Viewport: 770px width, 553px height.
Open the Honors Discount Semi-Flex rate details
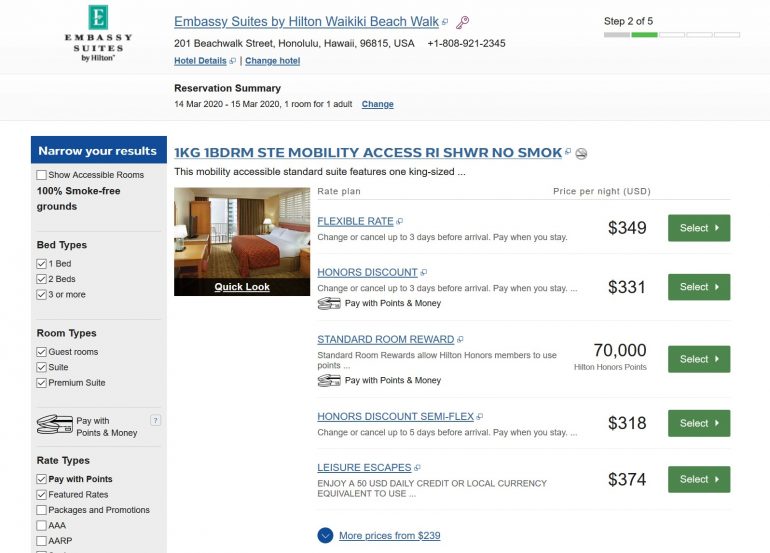[394, 416]
